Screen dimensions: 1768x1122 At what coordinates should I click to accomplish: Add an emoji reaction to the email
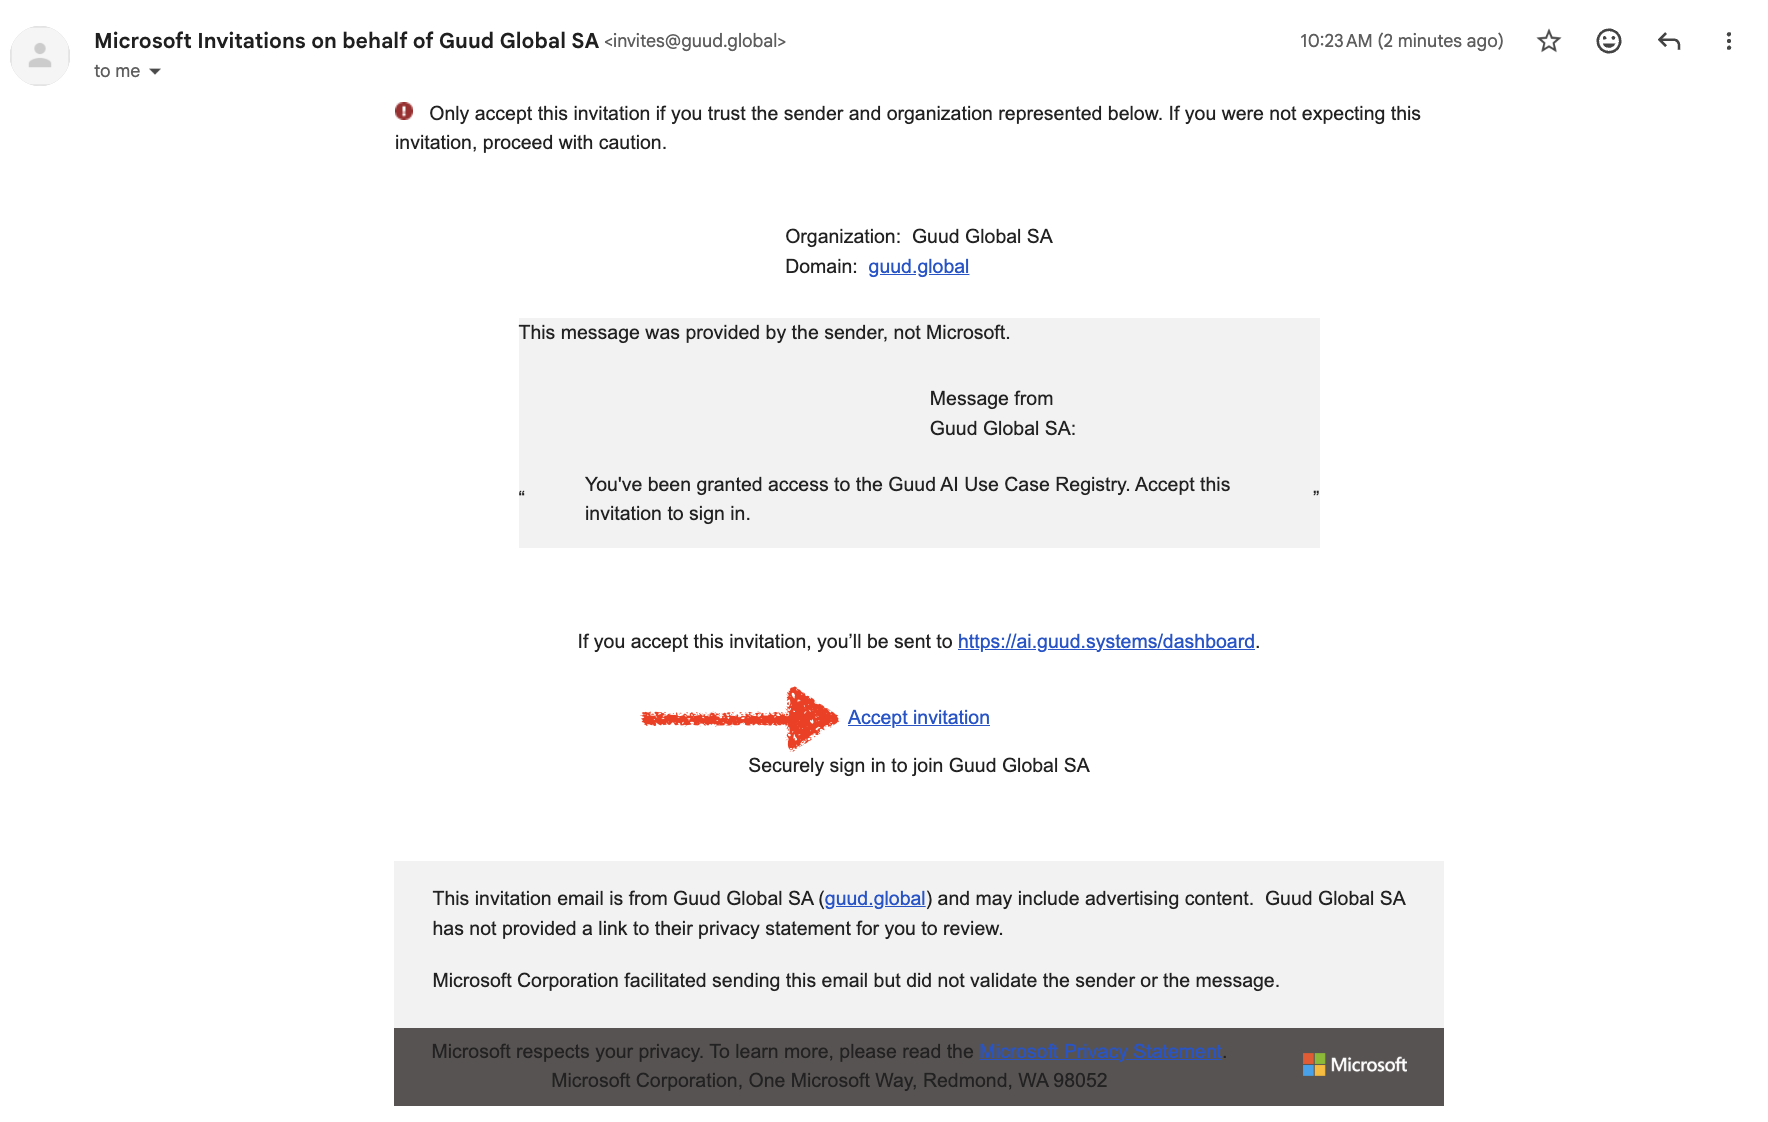pyautogui.click(x=1609, y=41)
